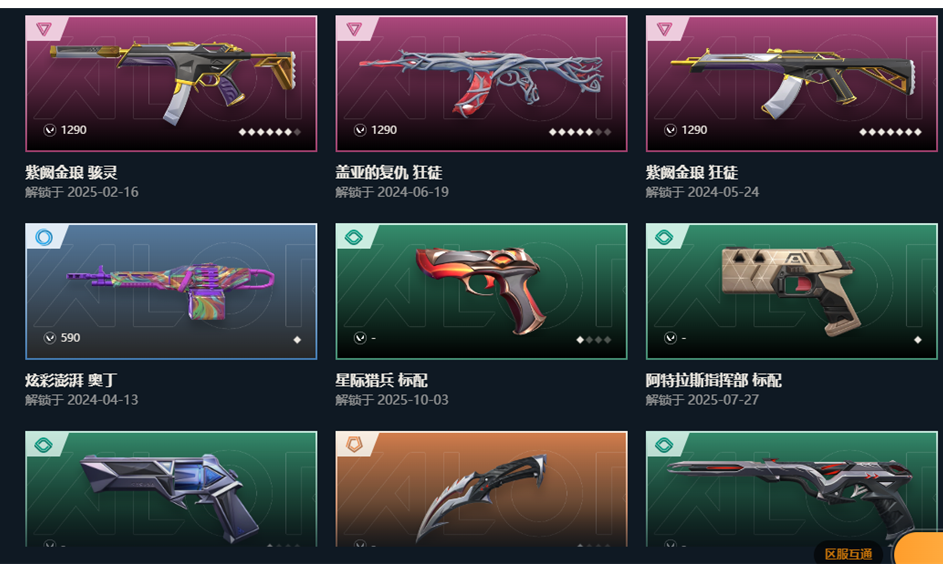This screenshot has width=943, height=564.
Task: Click the rarity tier icon on 紫阙金琅 狂徒 card
Action: pos(665,28)
